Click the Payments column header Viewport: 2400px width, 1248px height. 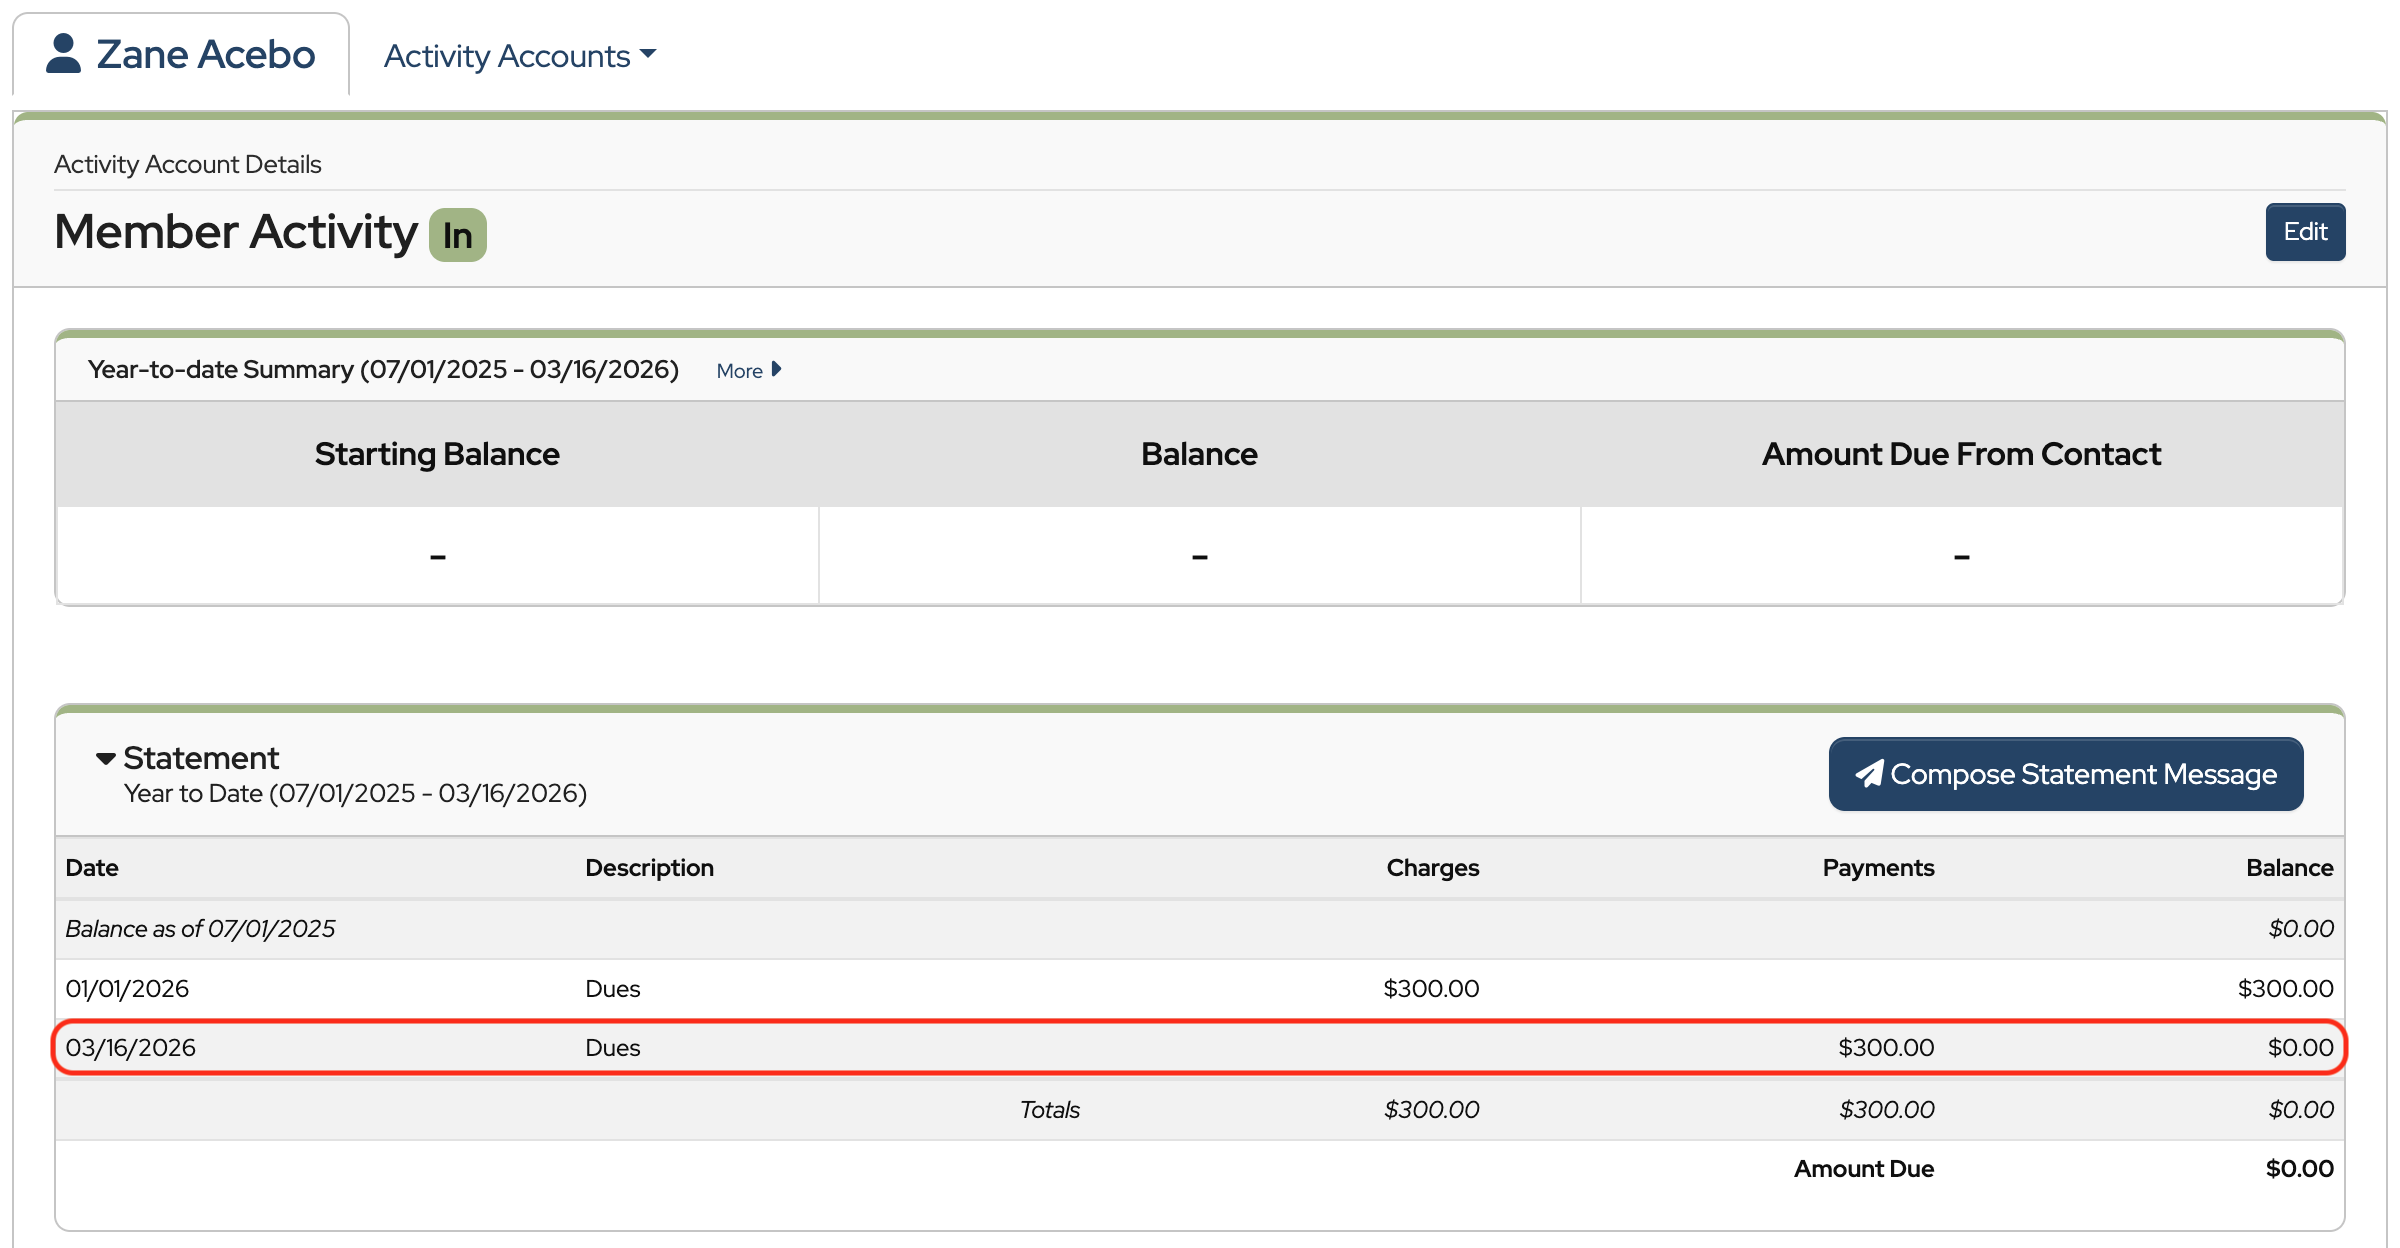pyautogui.click(x=1877, y=867)
